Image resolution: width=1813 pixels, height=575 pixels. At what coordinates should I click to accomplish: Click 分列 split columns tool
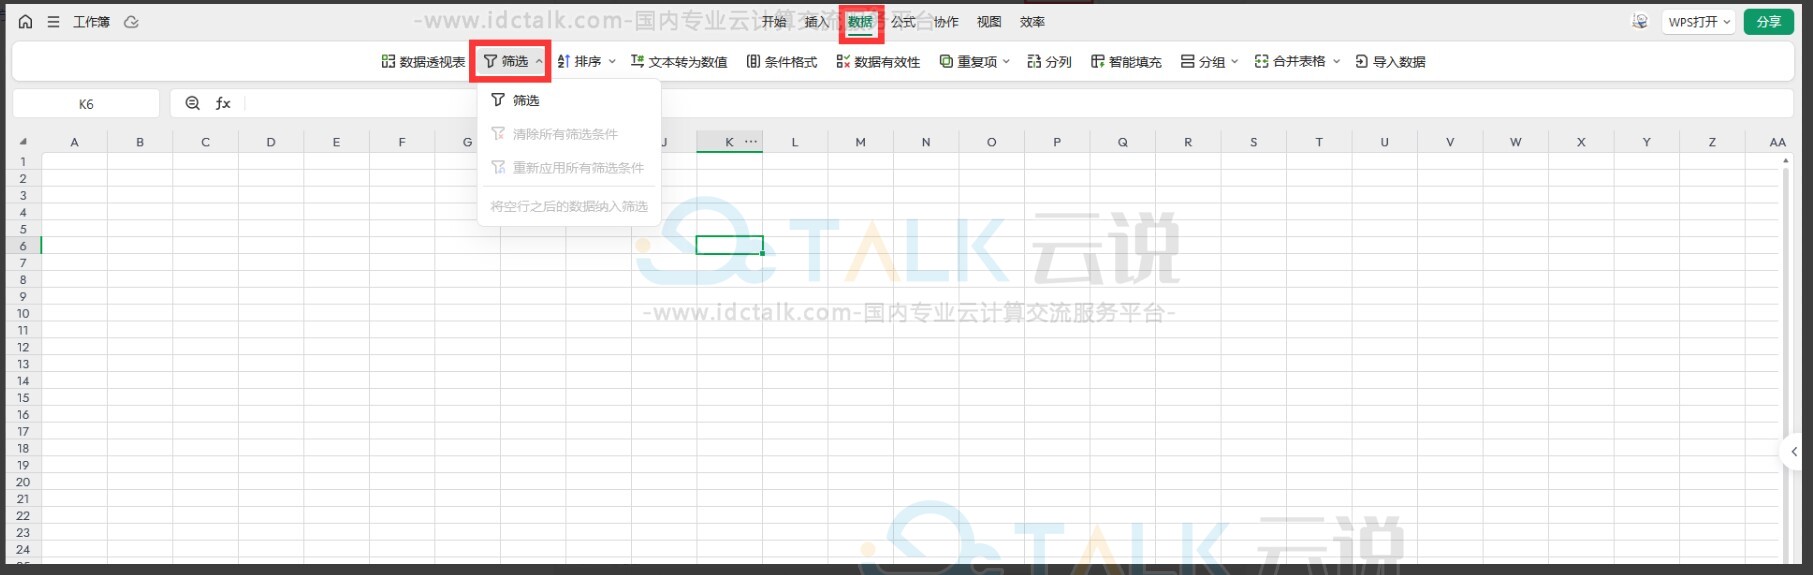(1049, 61)
